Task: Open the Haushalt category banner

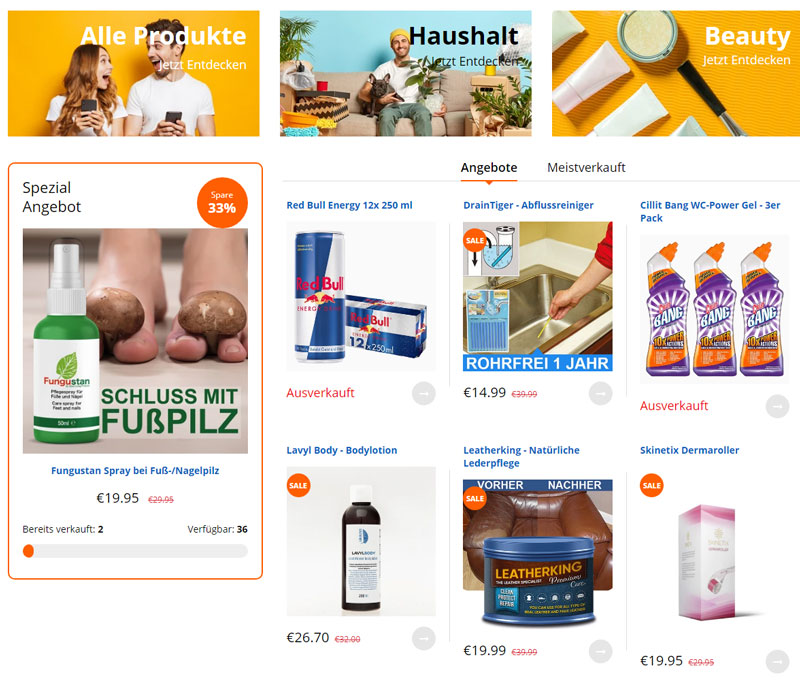Action: 406,73
